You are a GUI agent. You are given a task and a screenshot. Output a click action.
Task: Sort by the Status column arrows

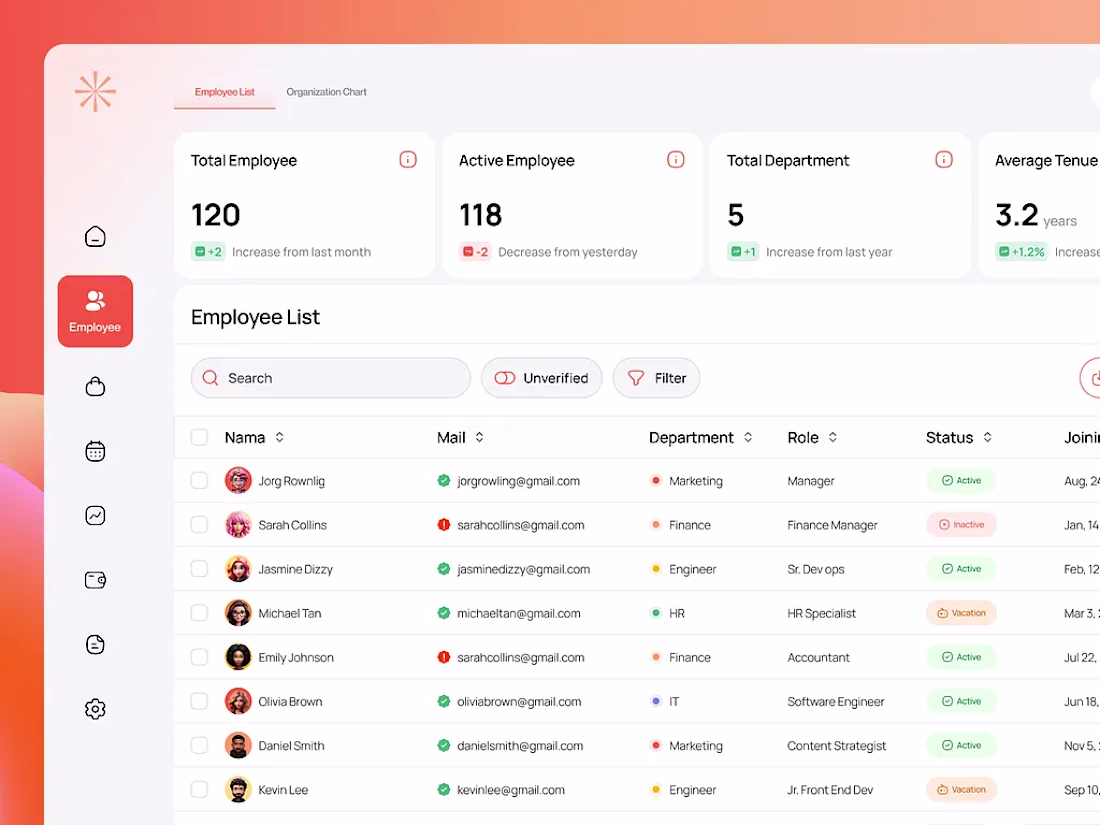tap(988, 437)
